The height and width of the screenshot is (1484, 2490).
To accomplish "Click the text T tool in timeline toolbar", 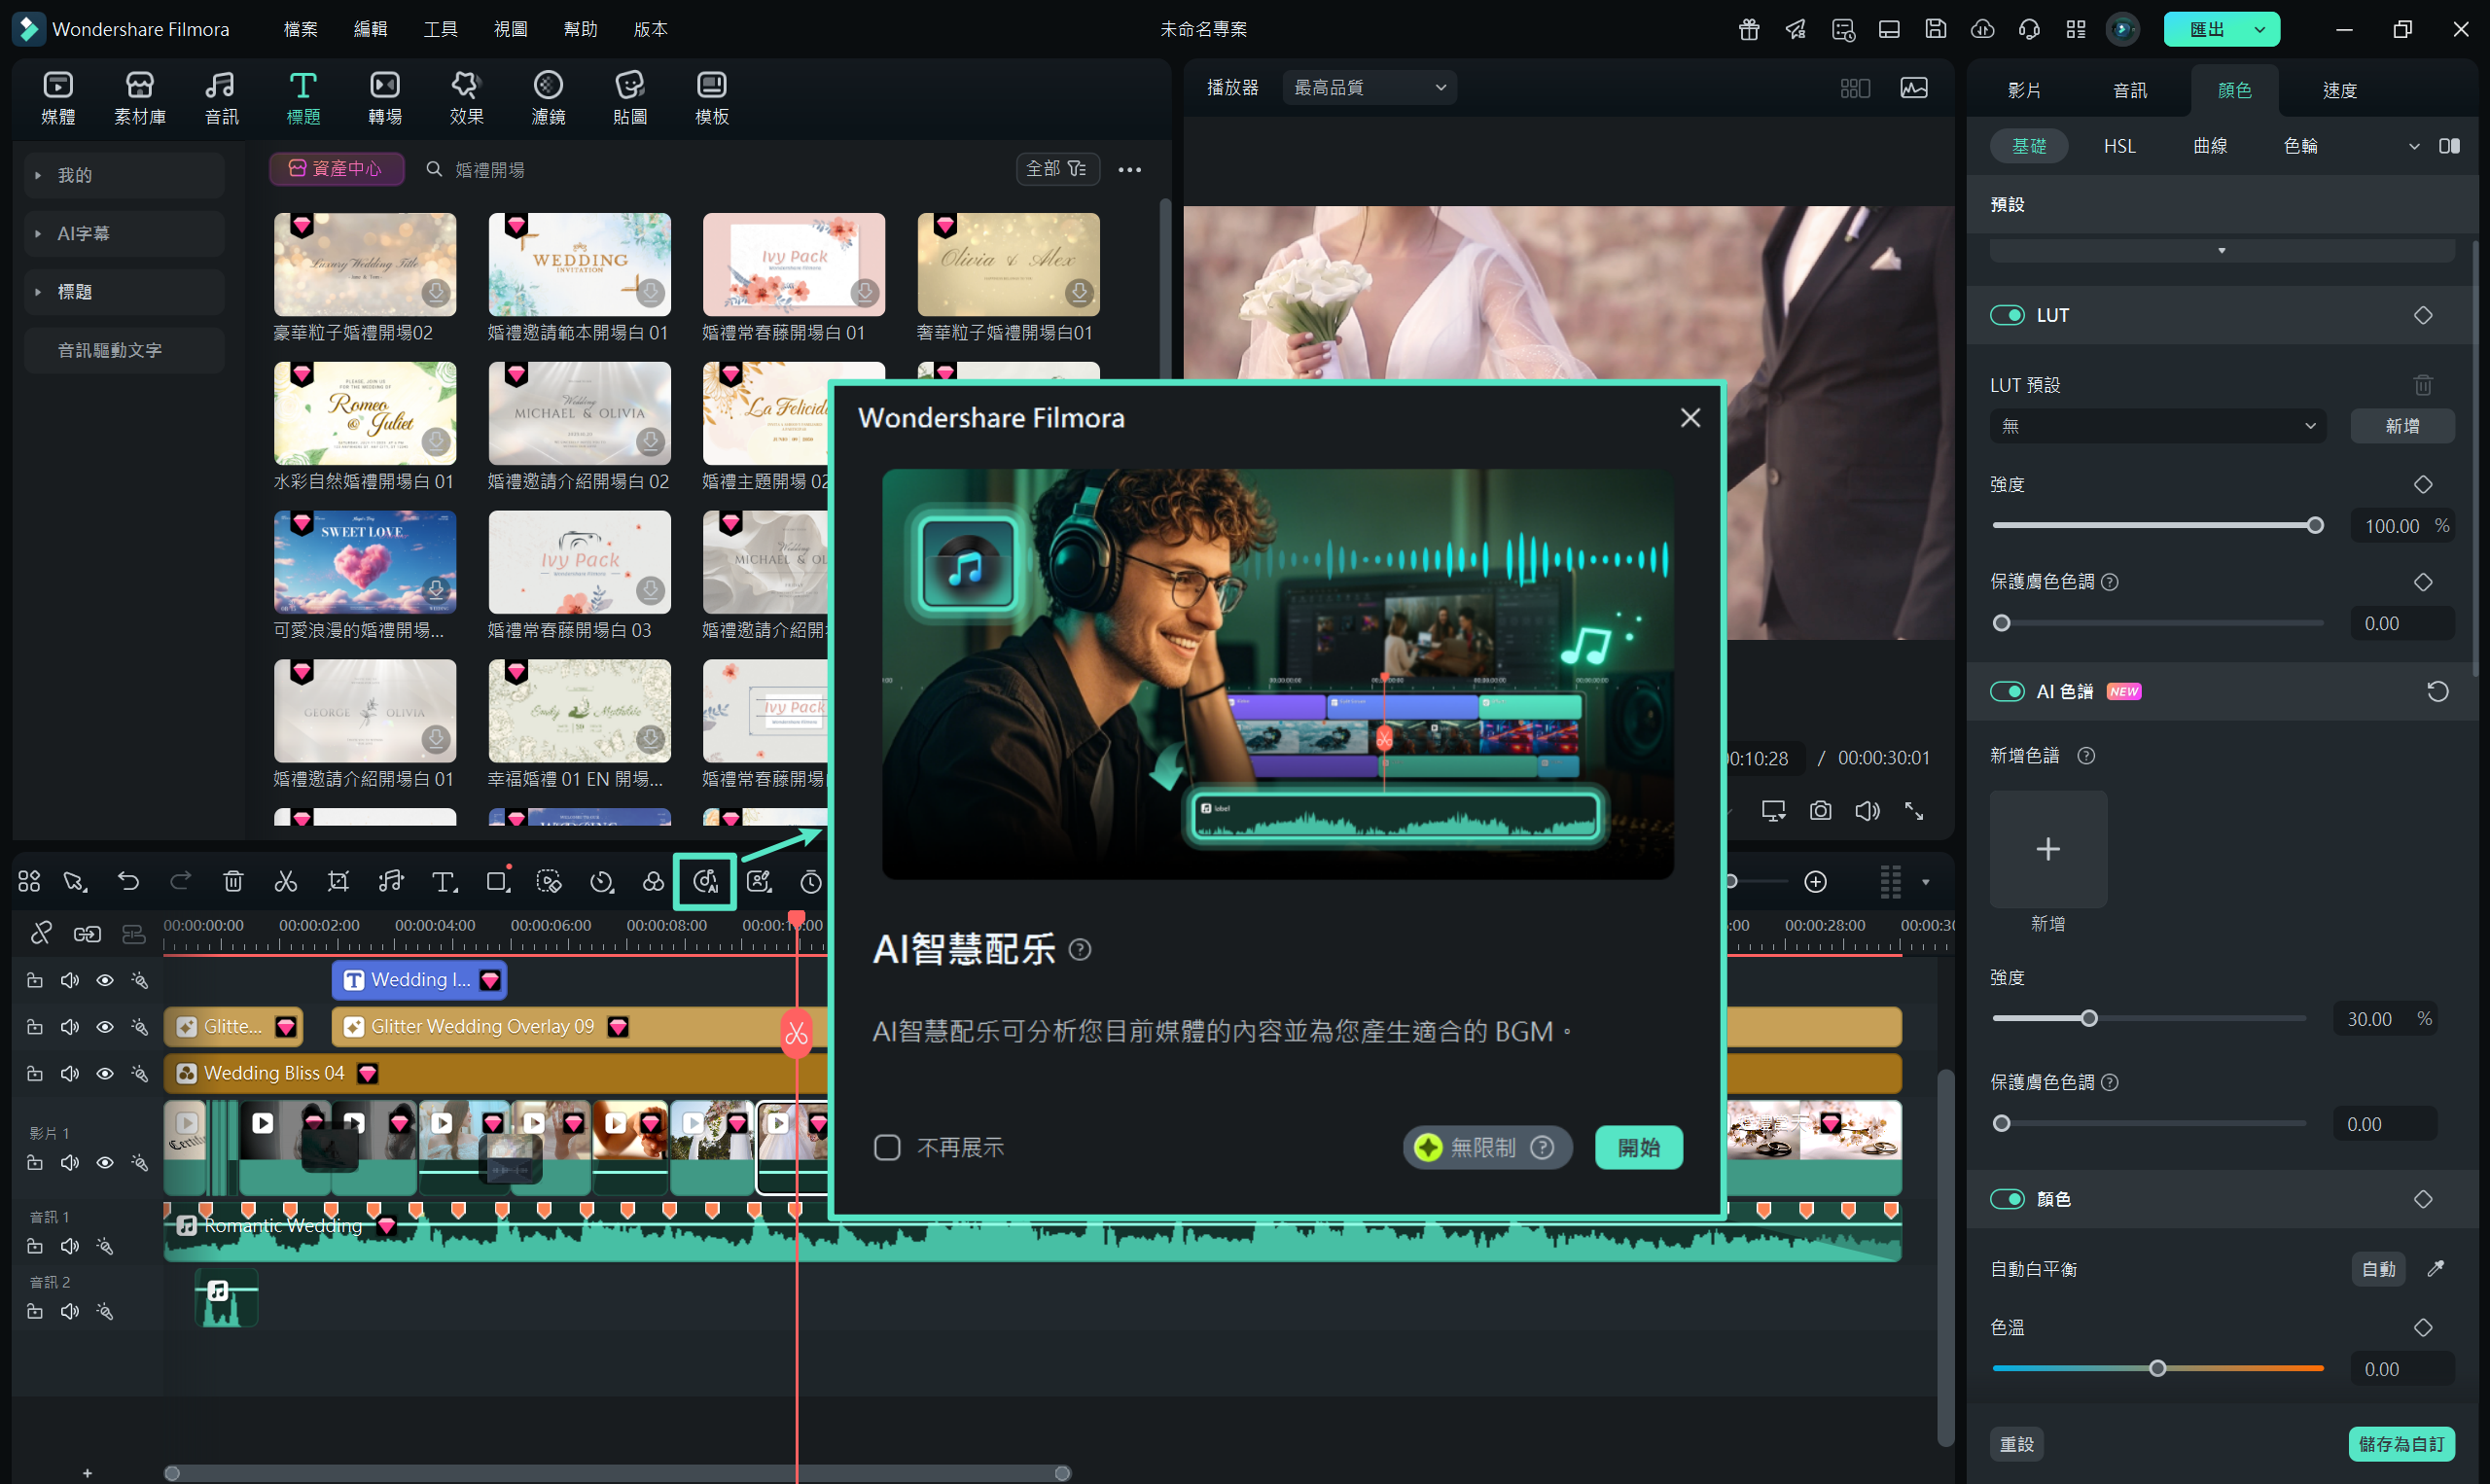I will coord(444,881).
